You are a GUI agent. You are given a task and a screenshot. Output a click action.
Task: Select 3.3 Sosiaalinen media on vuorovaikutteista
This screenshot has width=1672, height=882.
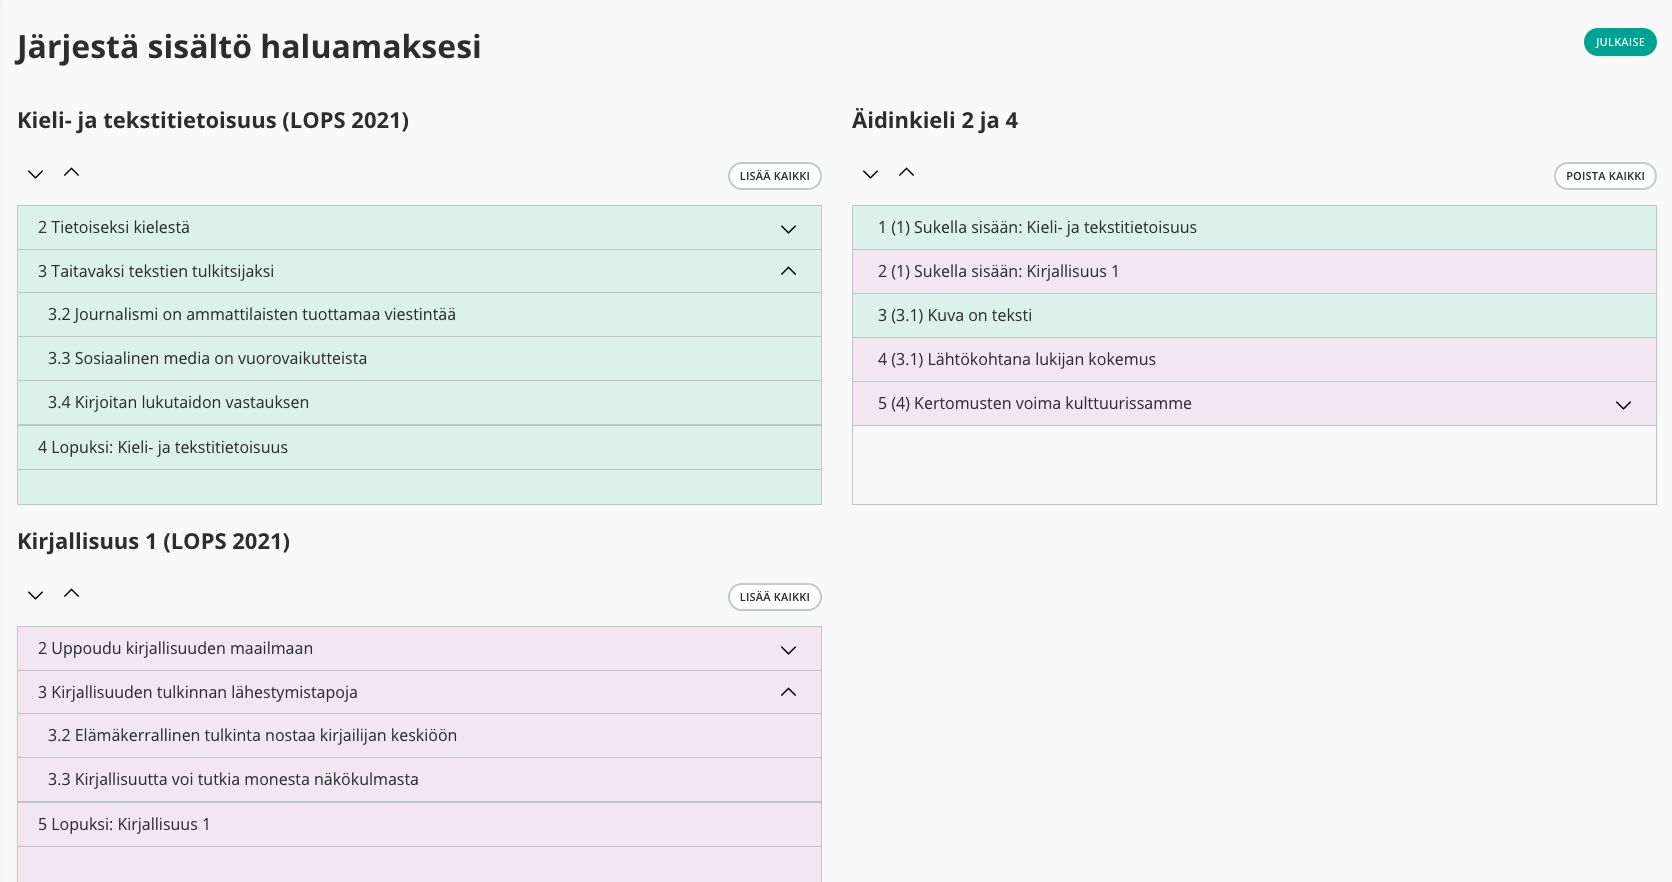pyautogui.click(x=207, y=359)
